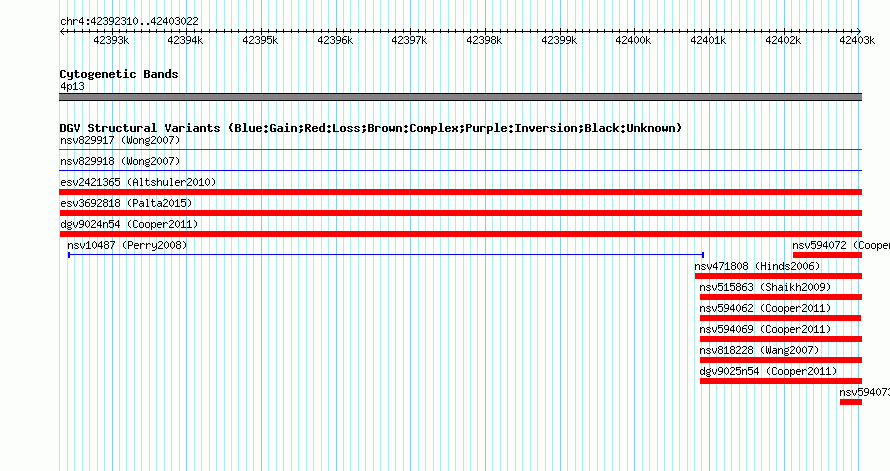Open the nsv515863 (Shaikh2009) variant label
The image size is (890, 471).
pyautogui.click(x=765, y=287)
